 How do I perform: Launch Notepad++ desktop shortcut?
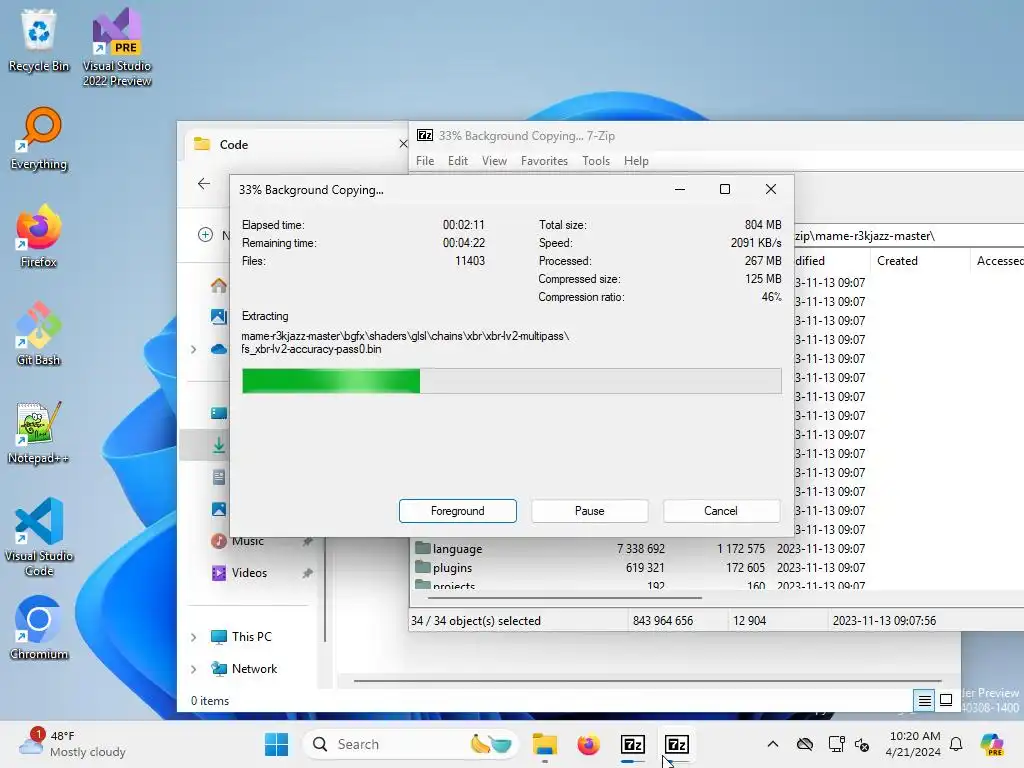(x=39, y=432)
